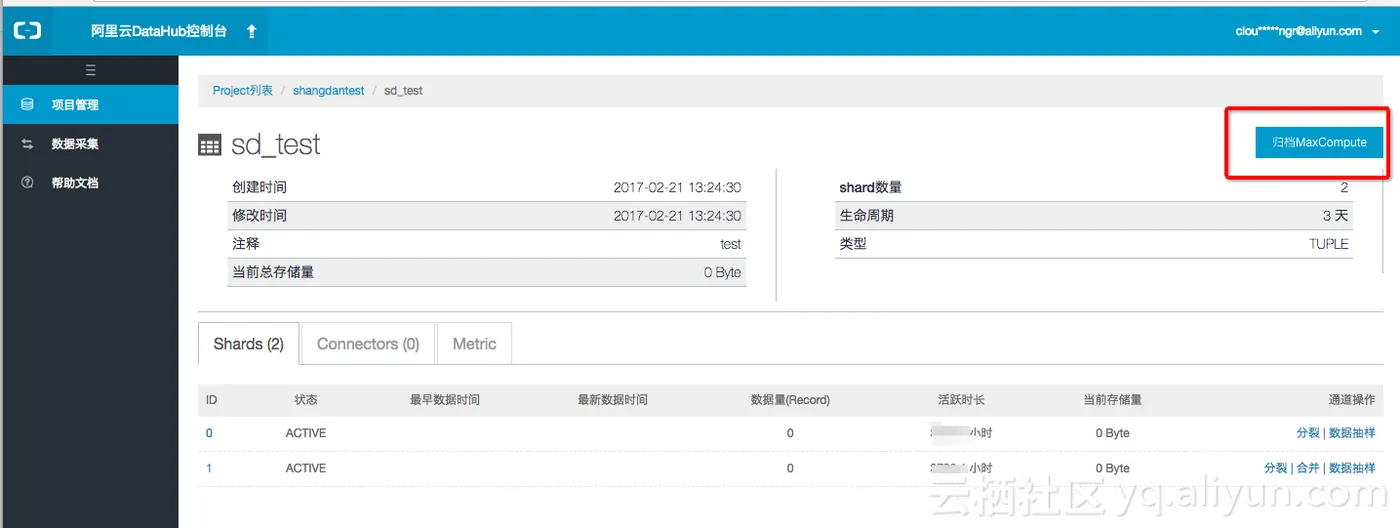Click the shard数量 label
Viewport: 1400px width, 528px height.
(x=870, y=187)
